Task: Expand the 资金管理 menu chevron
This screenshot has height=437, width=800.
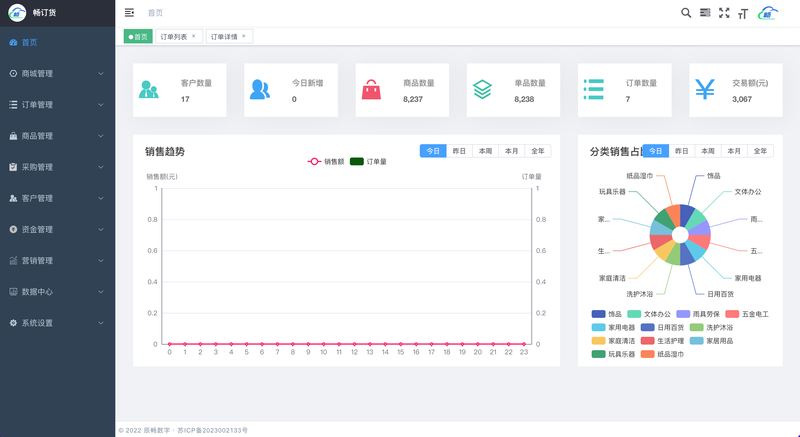Action: [x=101, y=229]
